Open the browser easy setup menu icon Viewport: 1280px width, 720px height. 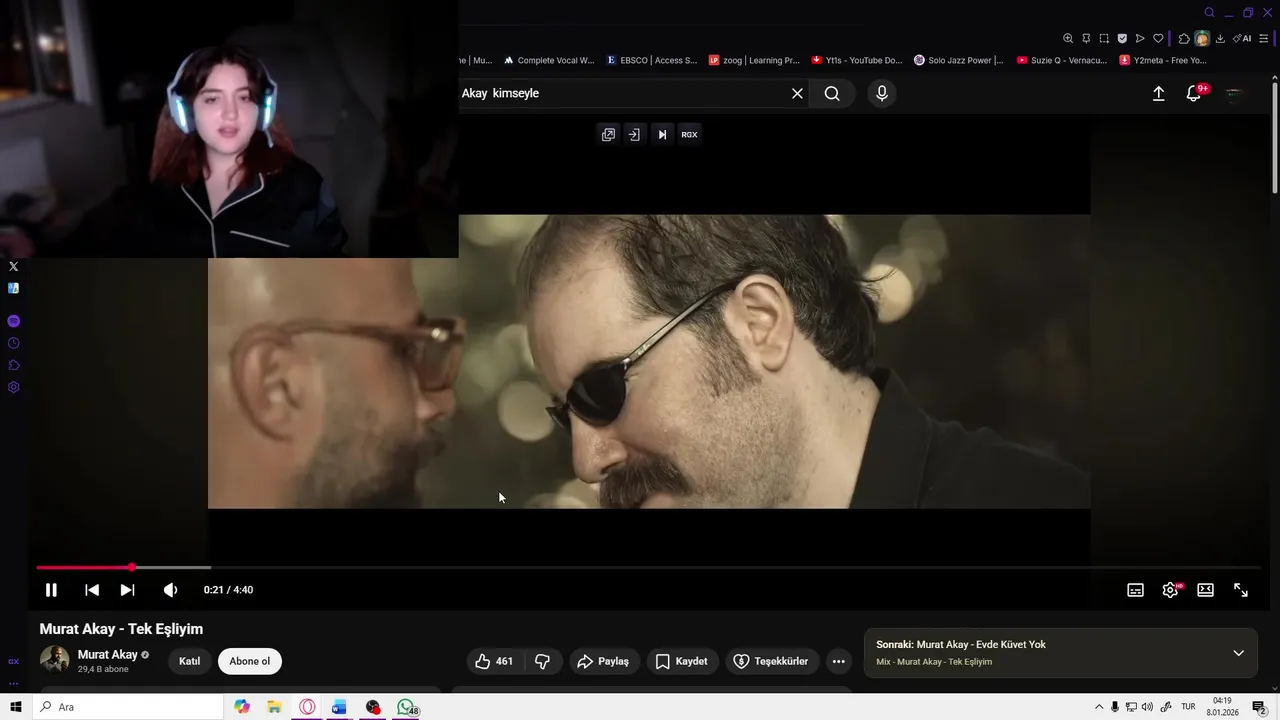coord(1264,38)
